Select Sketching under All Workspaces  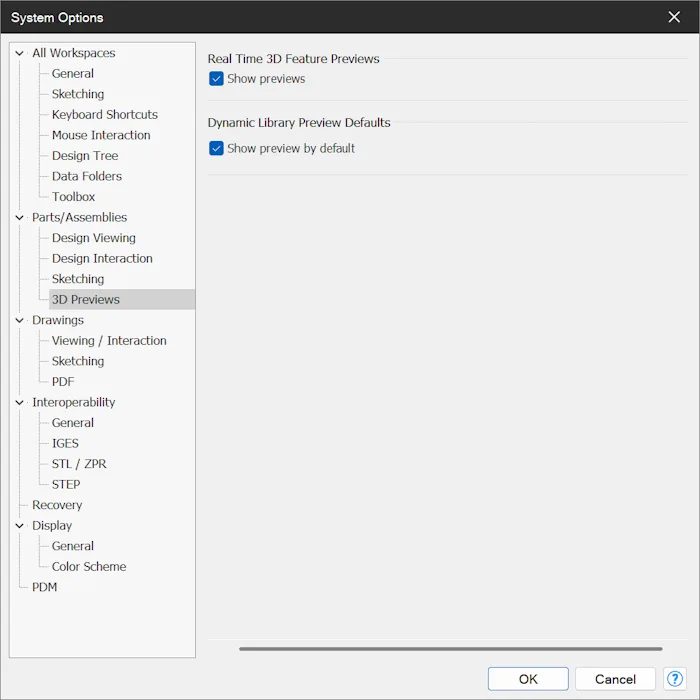click(x=78, y=94)
